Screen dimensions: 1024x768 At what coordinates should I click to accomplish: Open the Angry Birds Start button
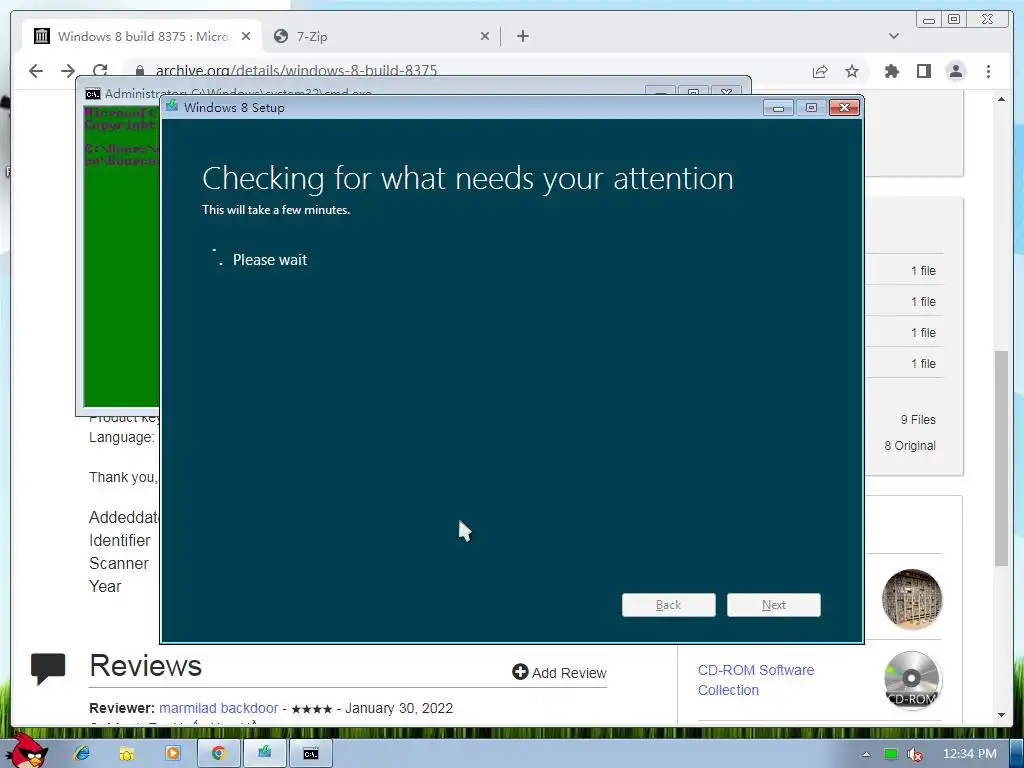pos(26,750)
